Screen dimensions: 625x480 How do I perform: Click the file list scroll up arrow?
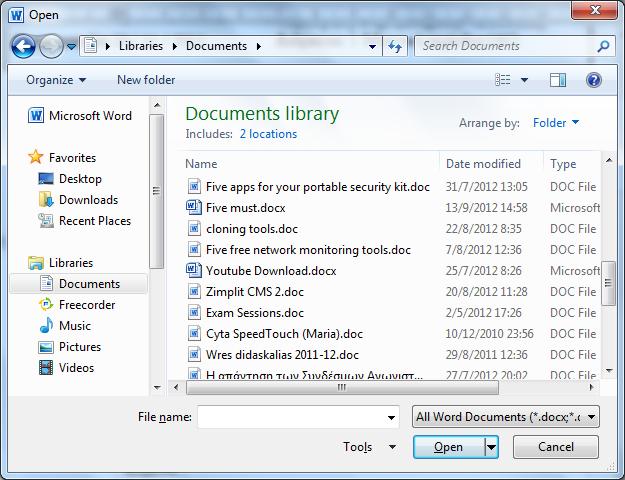tap(609, 160)
